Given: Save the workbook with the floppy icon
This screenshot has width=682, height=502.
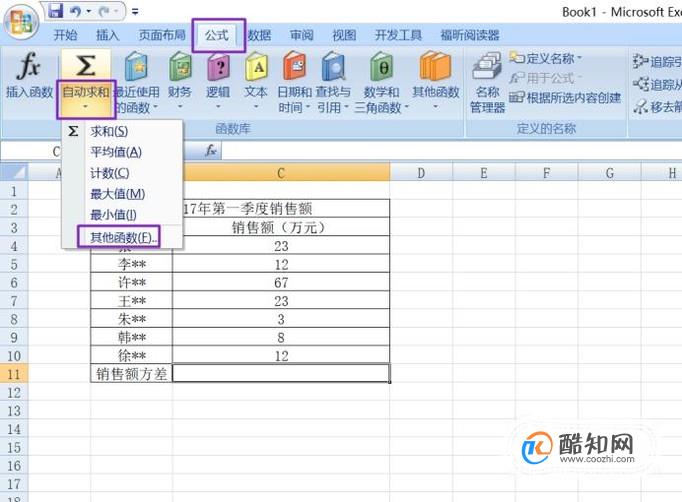Looking at the screenshot, I should pos(56,11).
